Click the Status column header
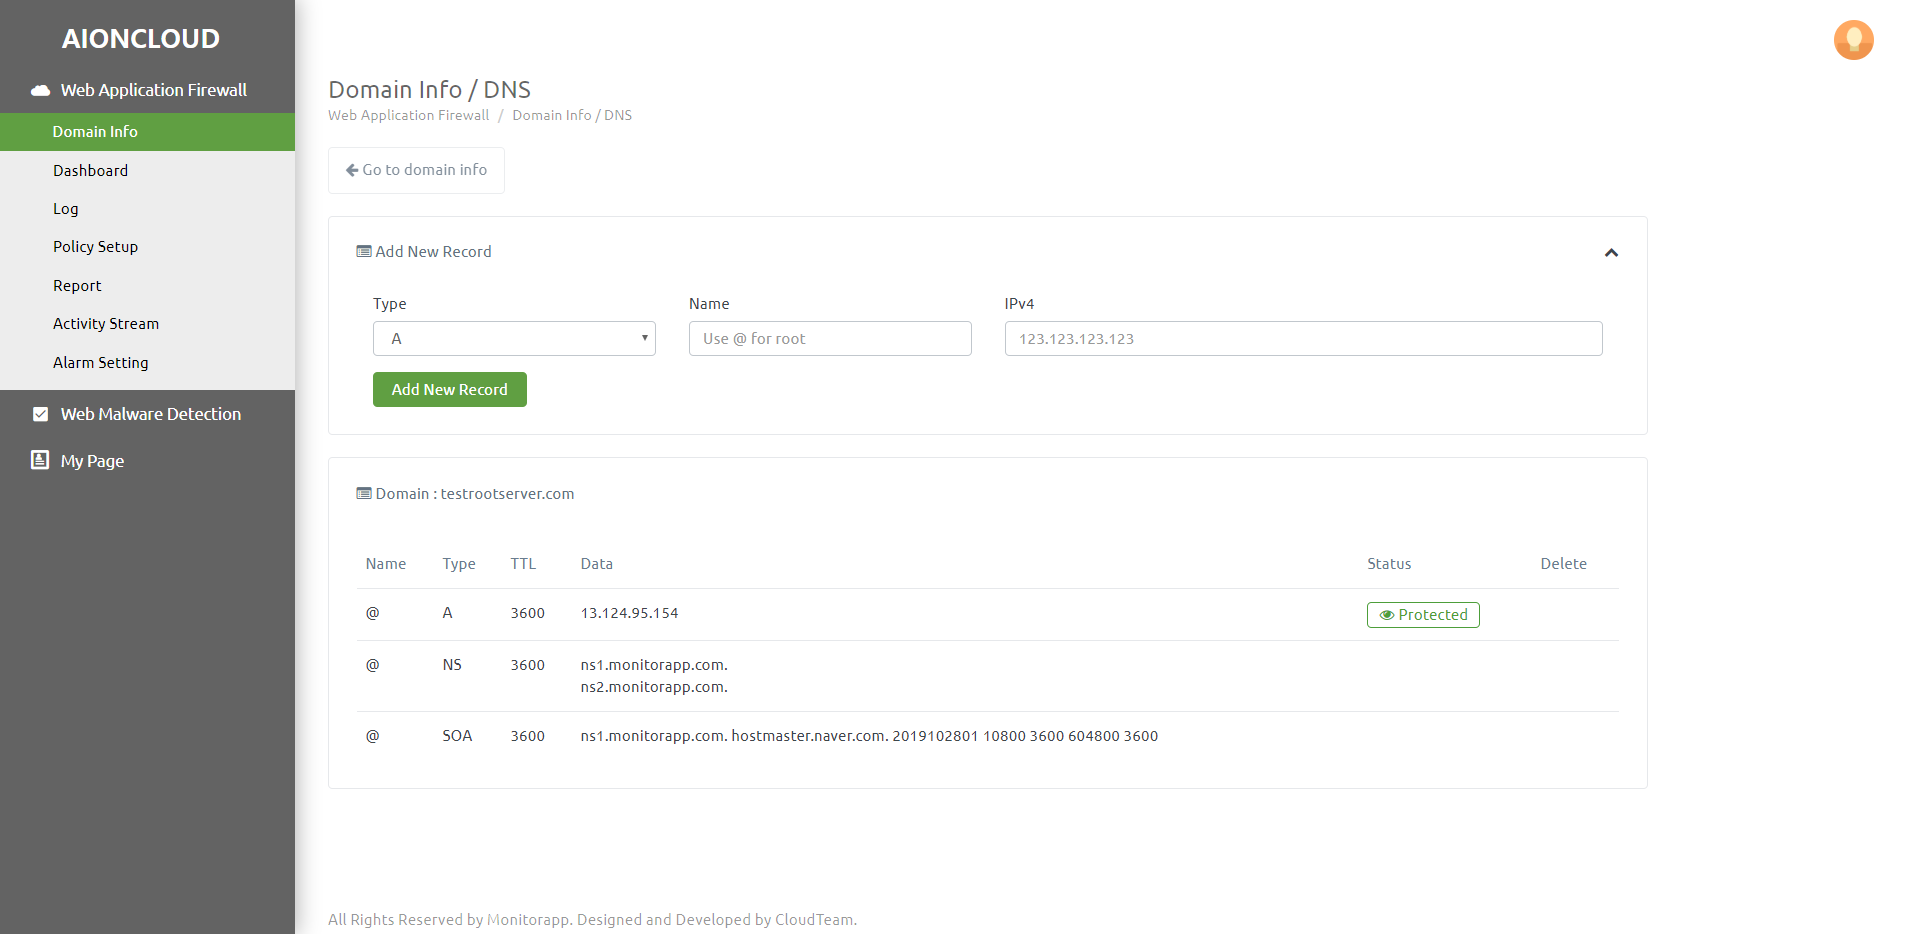1916x934 pixels. (1389, 564)
